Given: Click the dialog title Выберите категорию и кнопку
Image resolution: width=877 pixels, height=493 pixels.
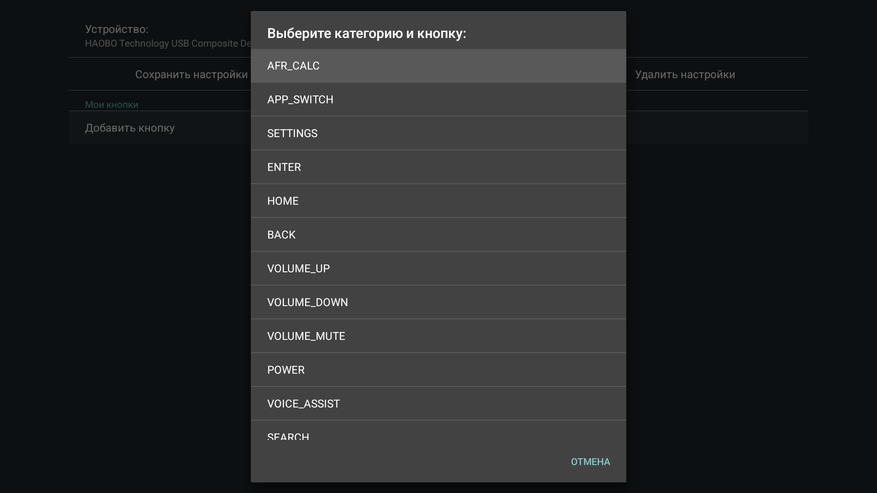Looking at the screenshot, I should 366,34.
